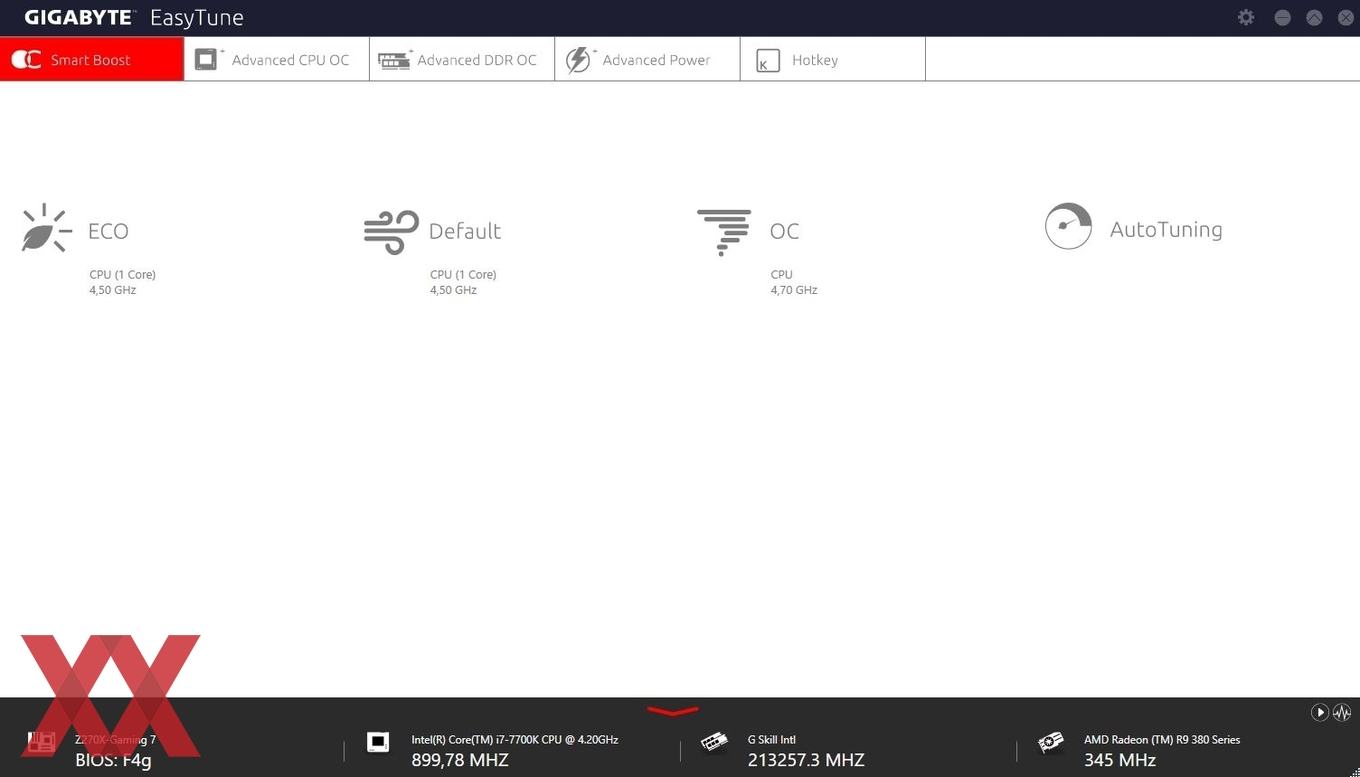Click the motherboard icon in status bar
Screen dimensions: 1360x777
41,742
